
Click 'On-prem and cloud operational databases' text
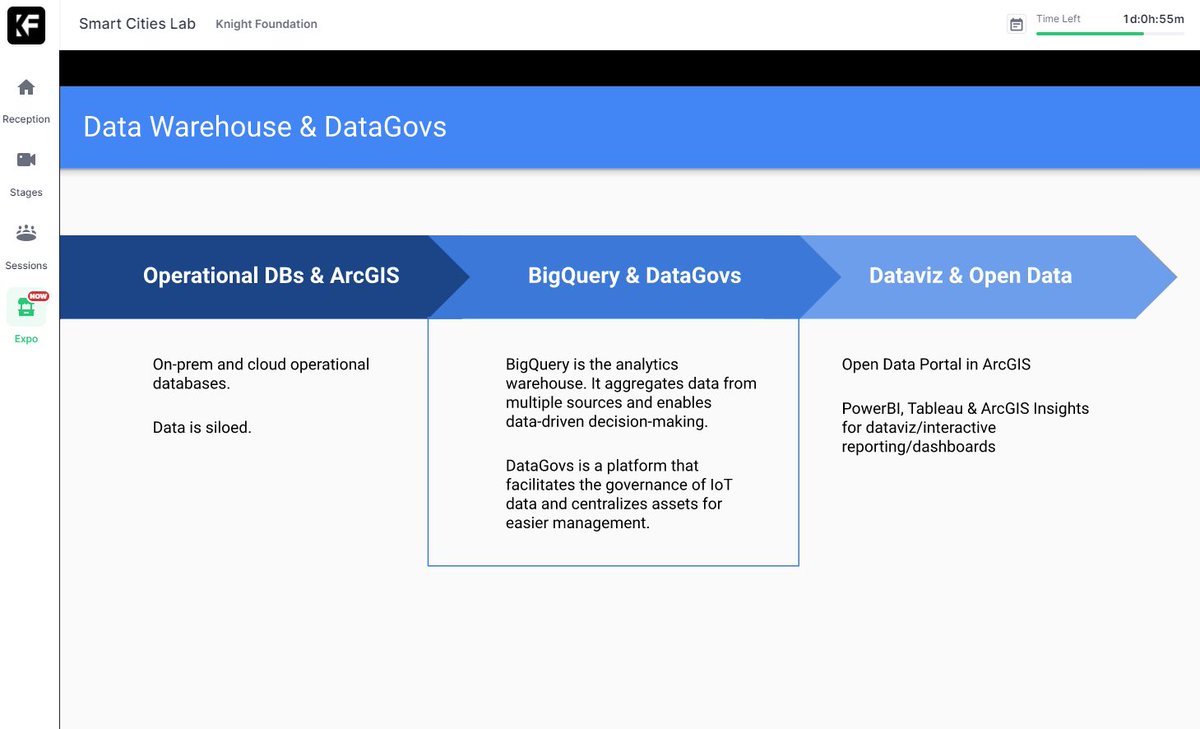coord(261,374)
